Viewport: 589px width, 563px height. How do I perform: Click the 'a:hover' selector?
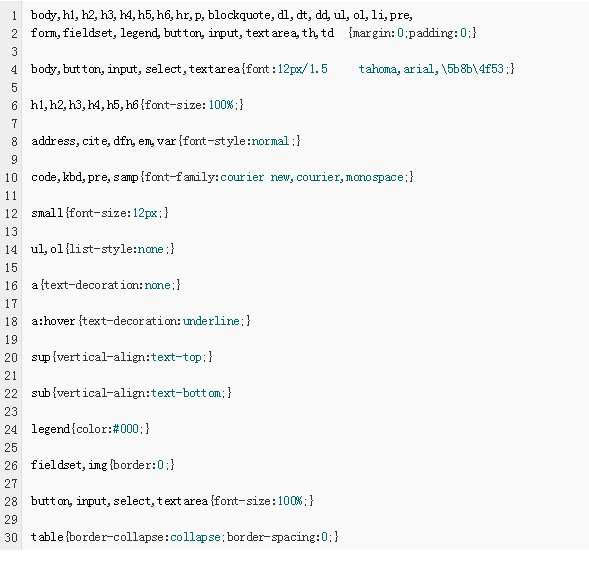pos(53,321)
